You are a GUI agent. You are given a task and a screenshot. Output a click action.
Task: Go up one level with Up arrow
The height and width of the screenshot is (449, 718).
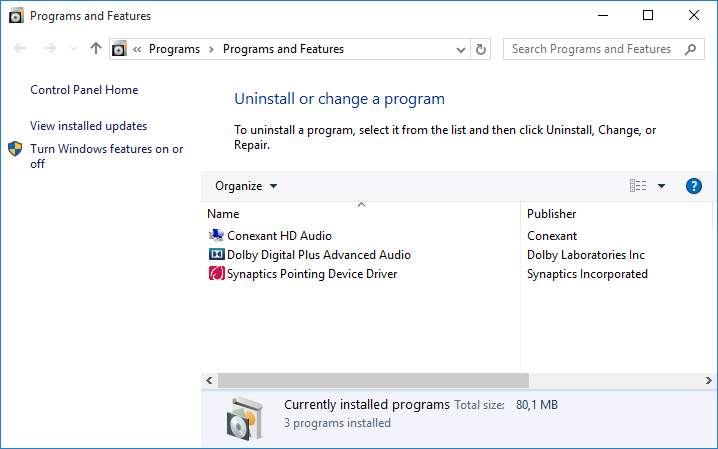click(x=95, y=48)
